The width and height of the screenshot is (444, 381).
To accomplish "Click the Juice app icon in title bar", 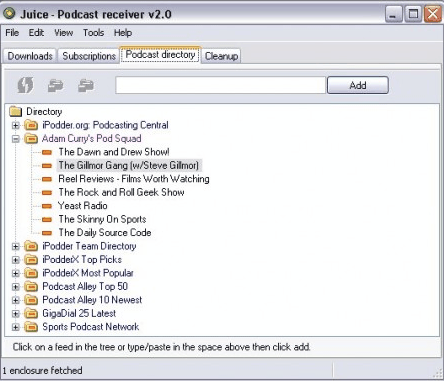I will (x=9, y=14).
